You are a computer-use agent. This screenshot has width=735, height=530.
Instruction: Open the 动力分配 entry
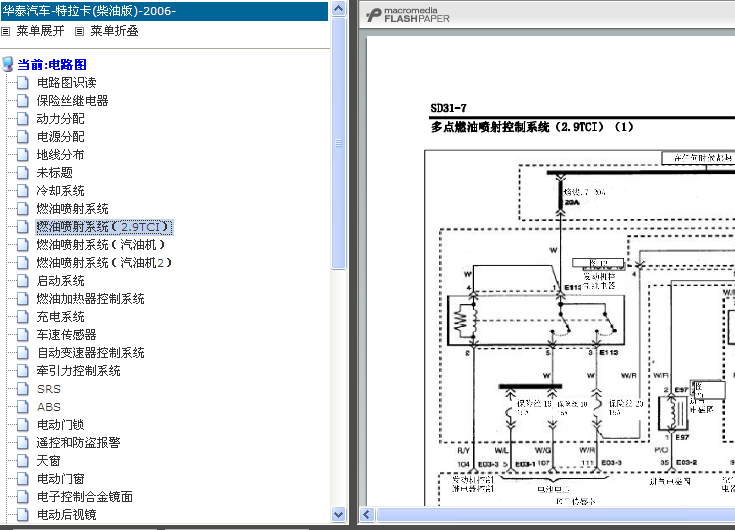click(60, 119)
